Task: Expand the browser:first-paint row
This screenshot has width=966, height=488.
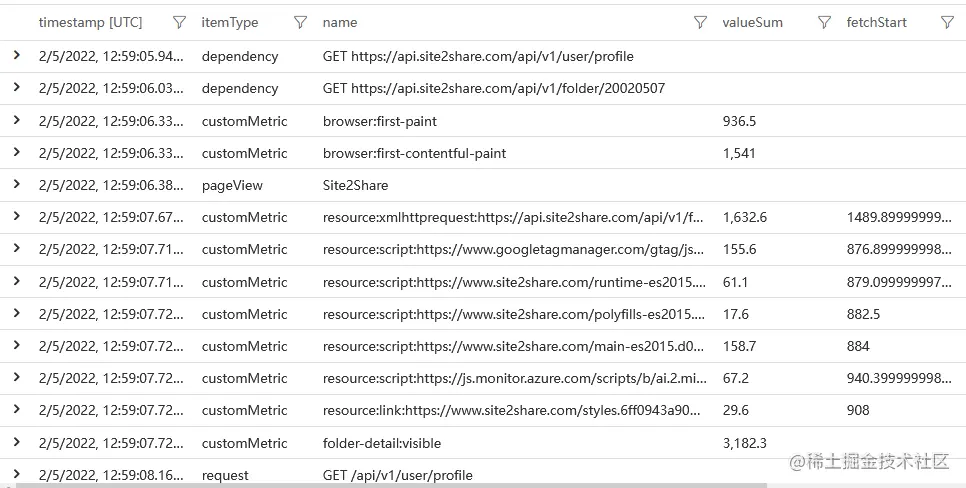Action: (x=17, y=120)
